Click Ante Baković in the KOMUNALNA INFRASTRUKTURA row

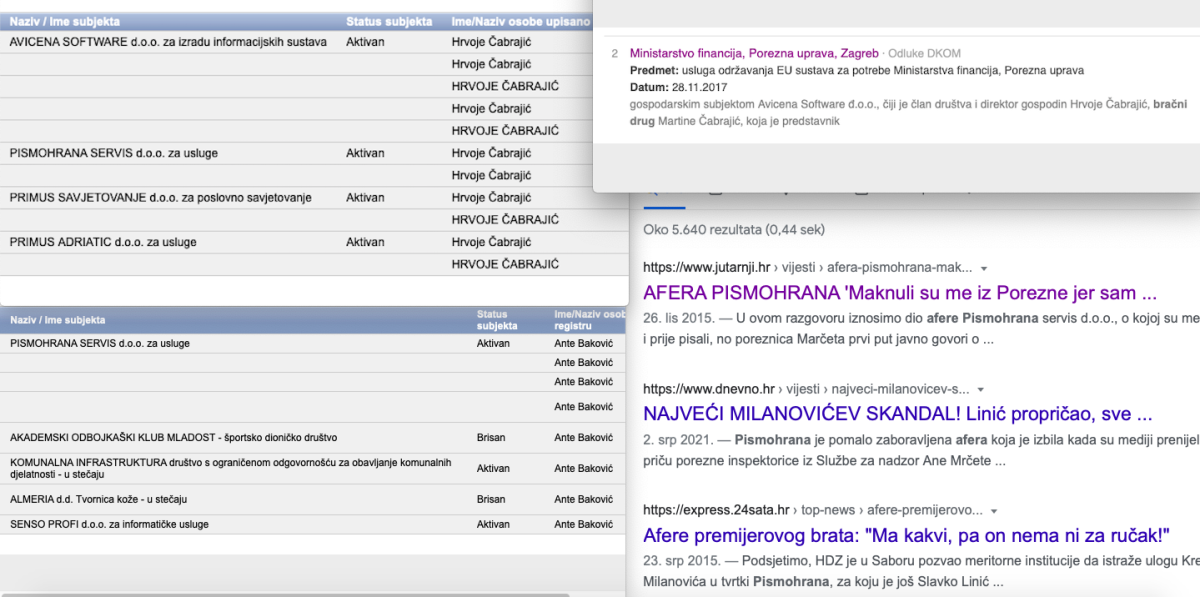point(583,468)
